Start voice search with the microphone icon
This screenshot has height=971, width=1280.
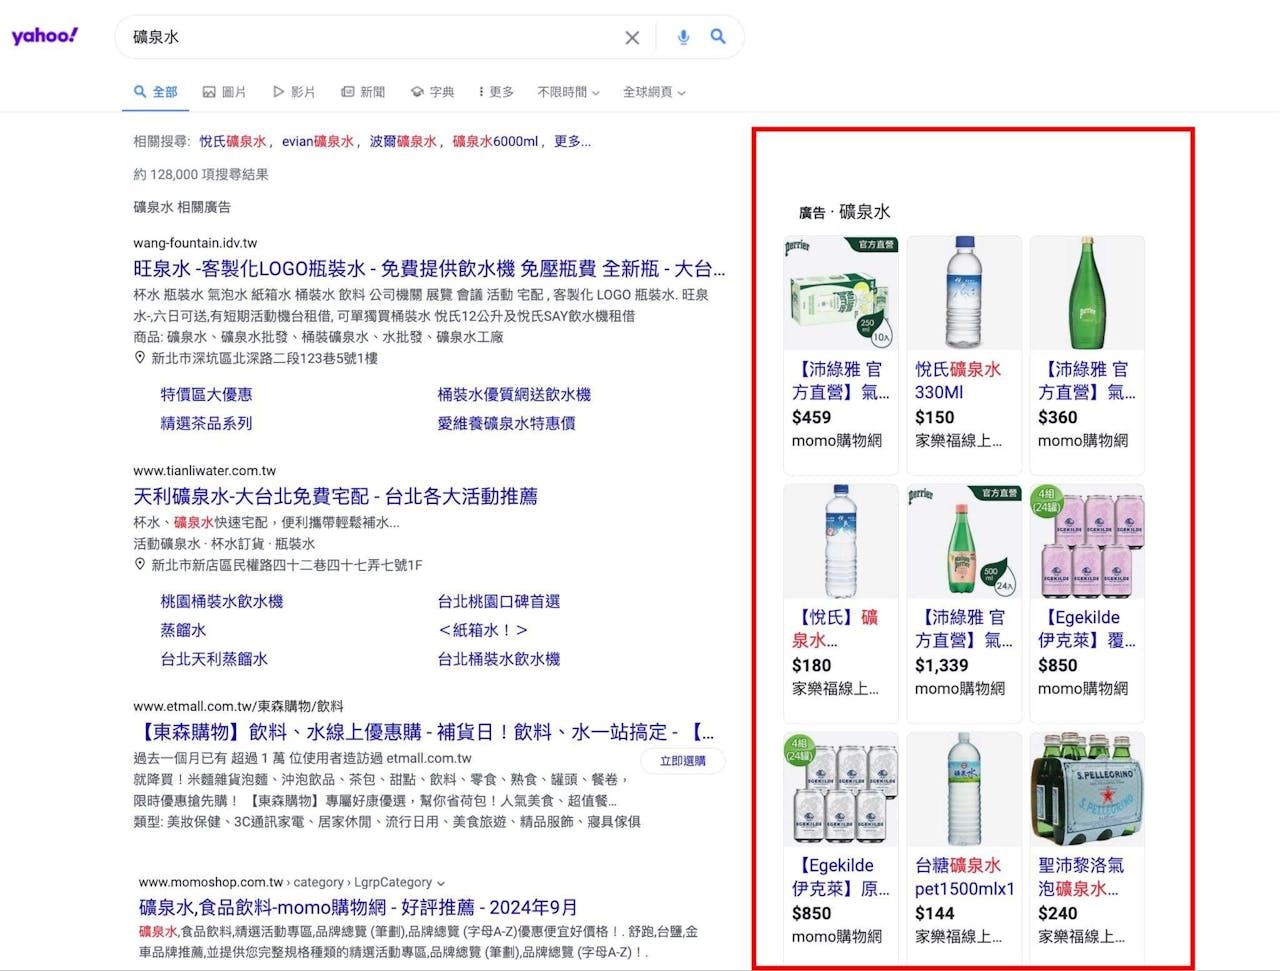(683, 37)
